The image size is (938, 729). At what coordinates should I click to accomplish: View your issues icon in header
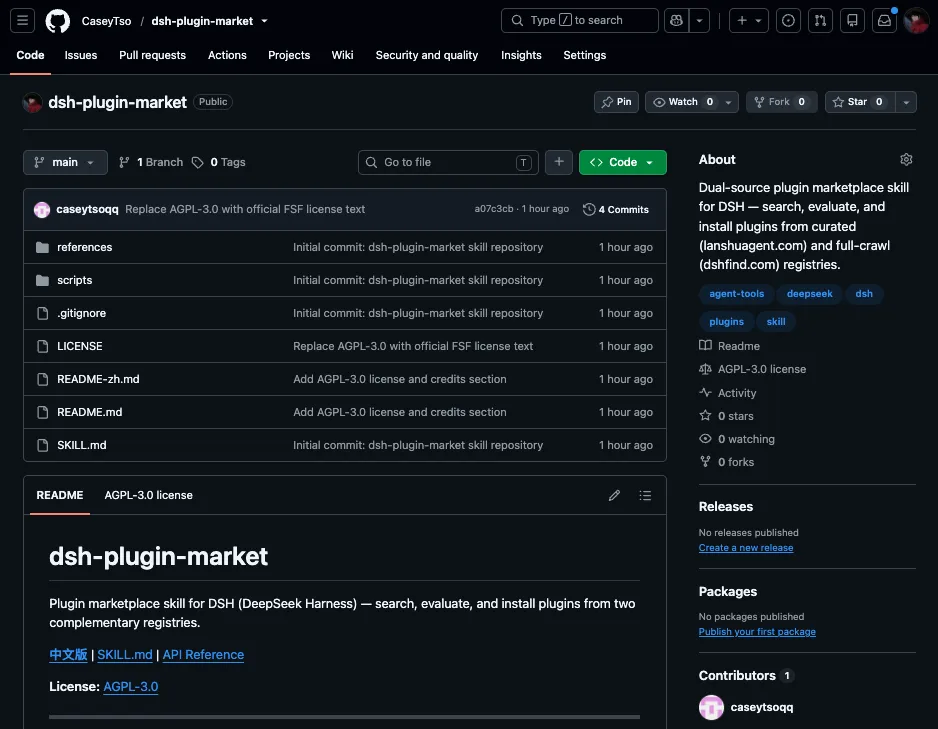click(788, 20)
